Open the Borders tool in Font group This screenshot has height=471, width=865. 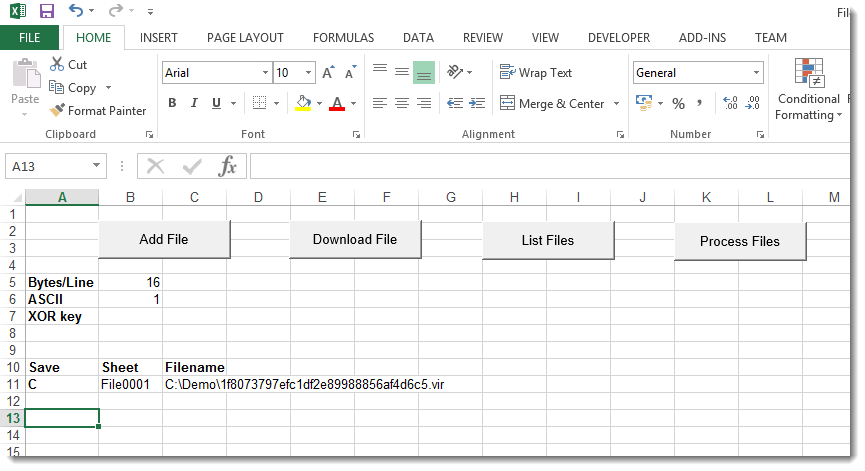pos(260,103)
